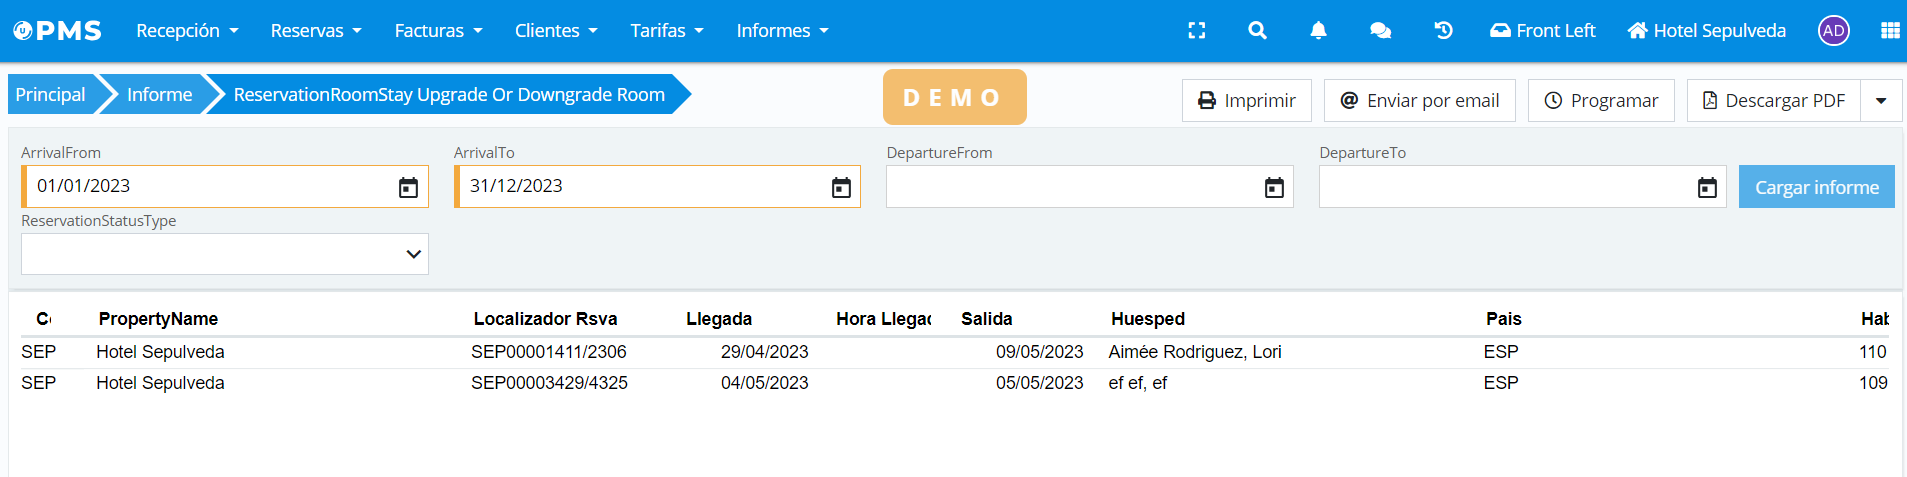This screenshot has height=477, width=1907.
Task: Open the search magnifier icon
Action: click(x=1257, y=31)
